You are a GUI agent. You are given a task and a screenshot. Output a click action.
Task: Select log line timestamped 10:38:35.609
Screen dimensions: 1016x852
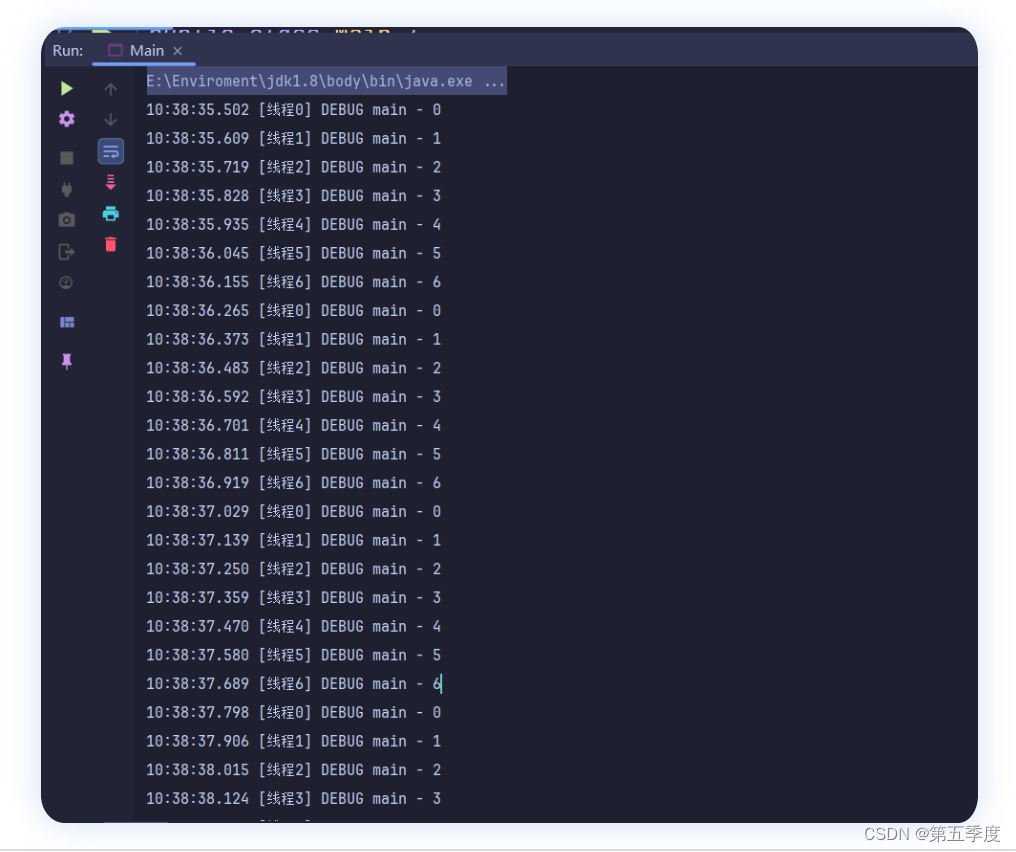click(294, 139)
